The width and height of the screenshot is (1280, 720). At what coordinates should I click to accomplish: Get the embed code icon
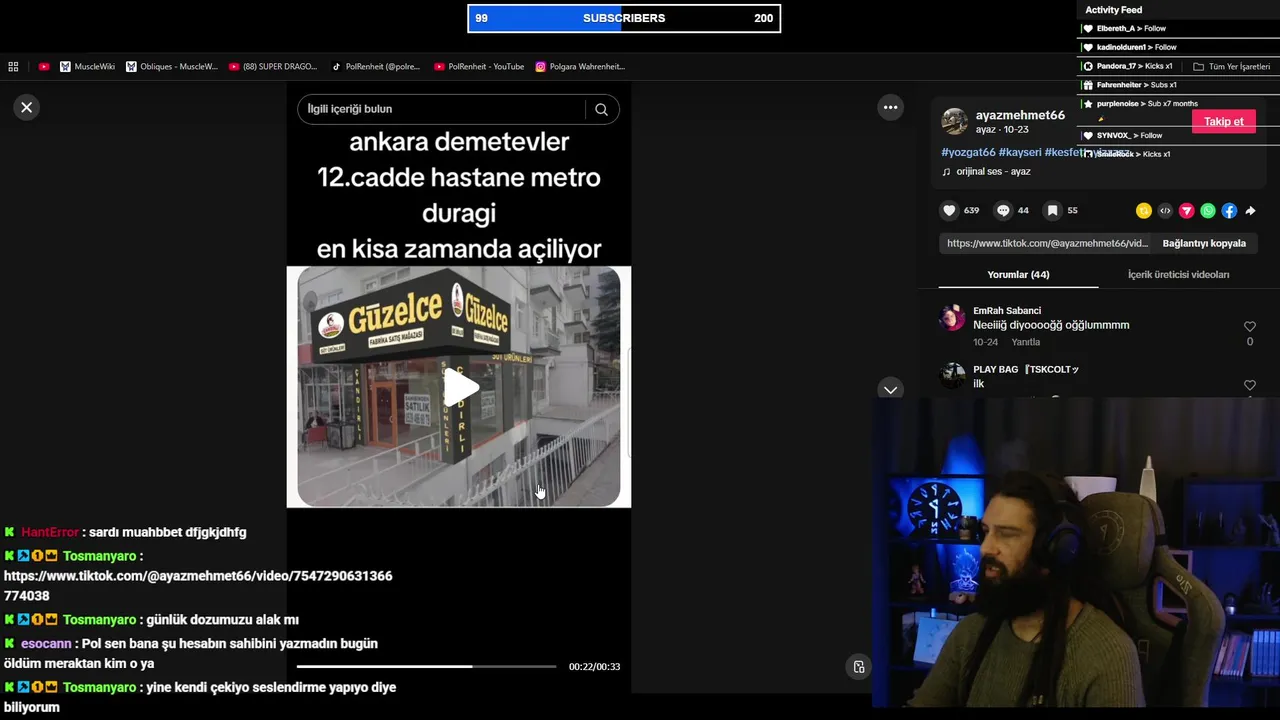[x=1165, y=210]
